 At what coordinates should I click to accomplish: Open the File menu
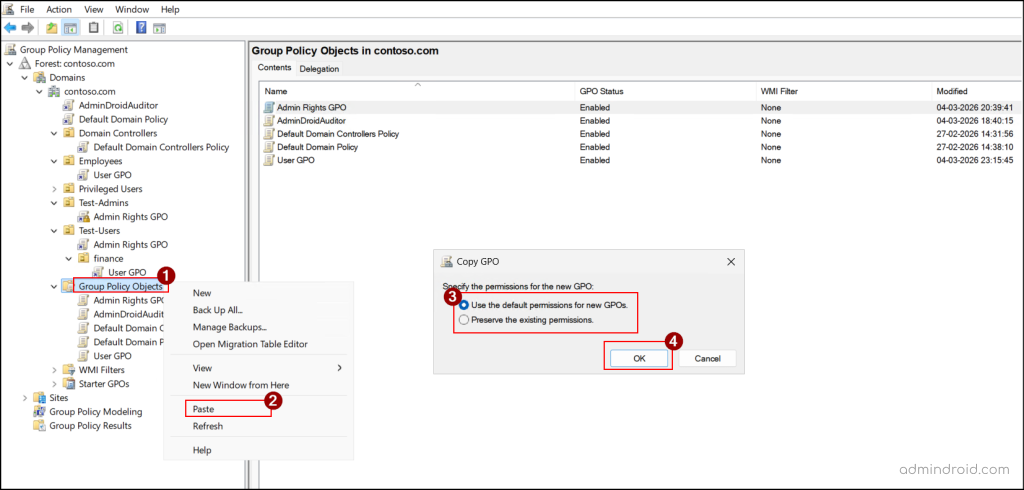[27, 9]
